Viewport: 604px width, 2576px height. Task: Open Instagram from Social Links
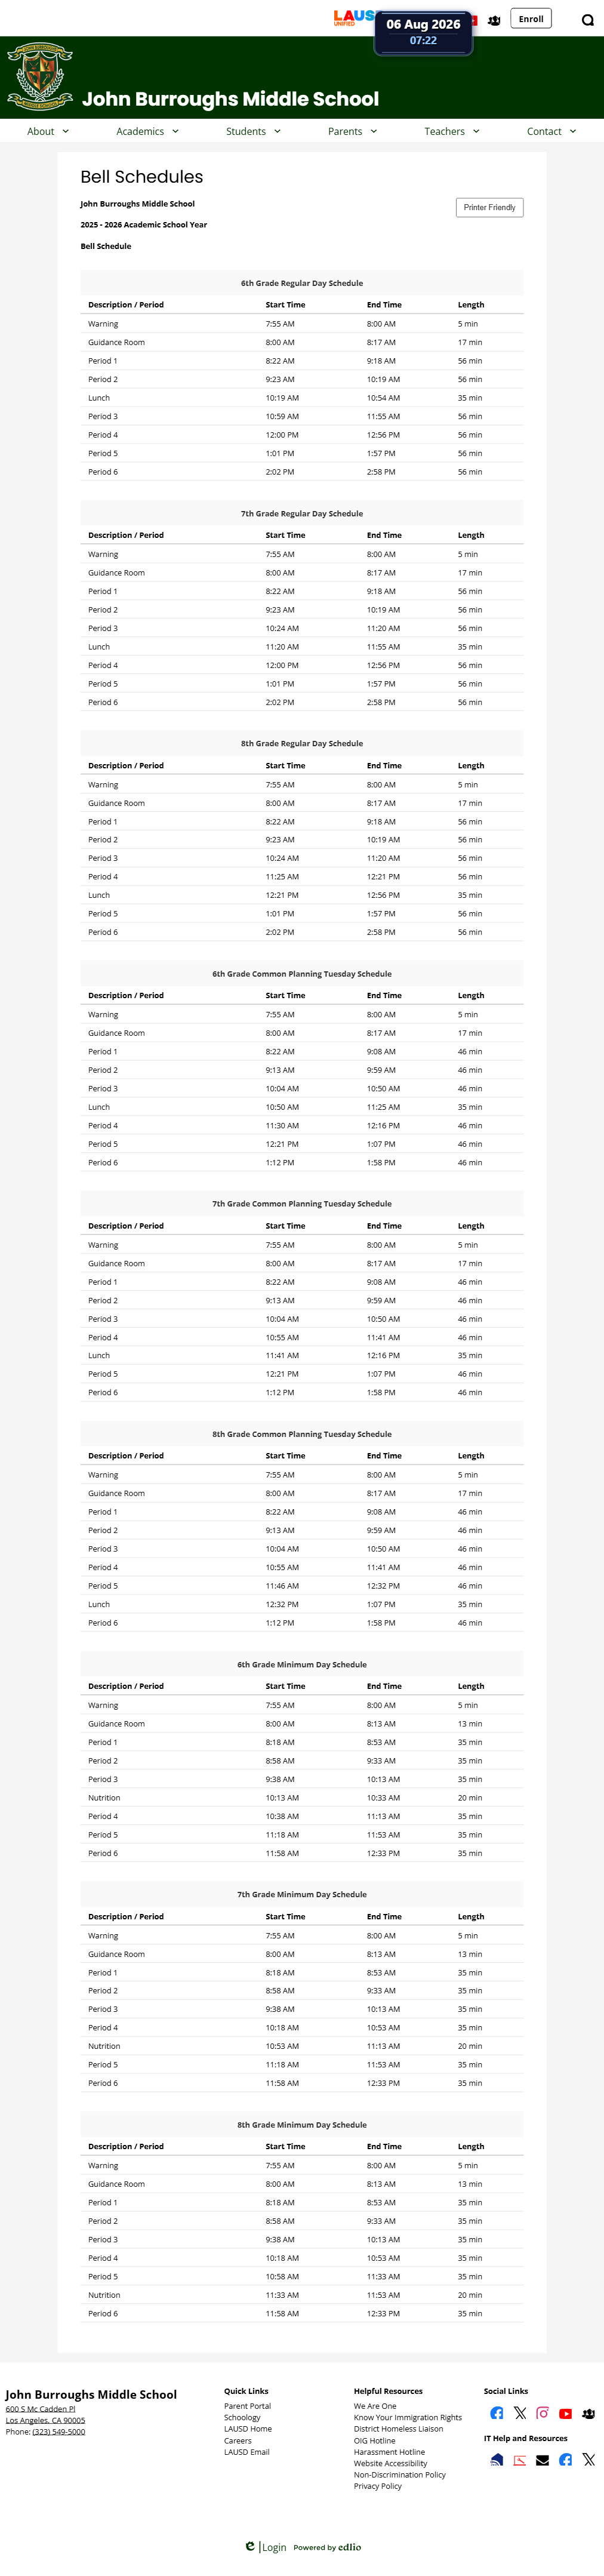(543, 2413)
